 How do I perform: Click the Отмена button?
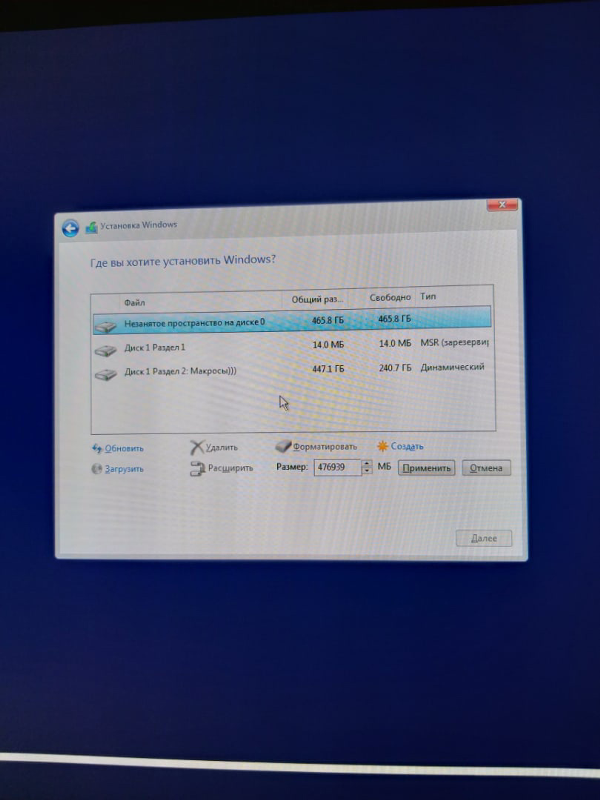click(x=486, y=468)
